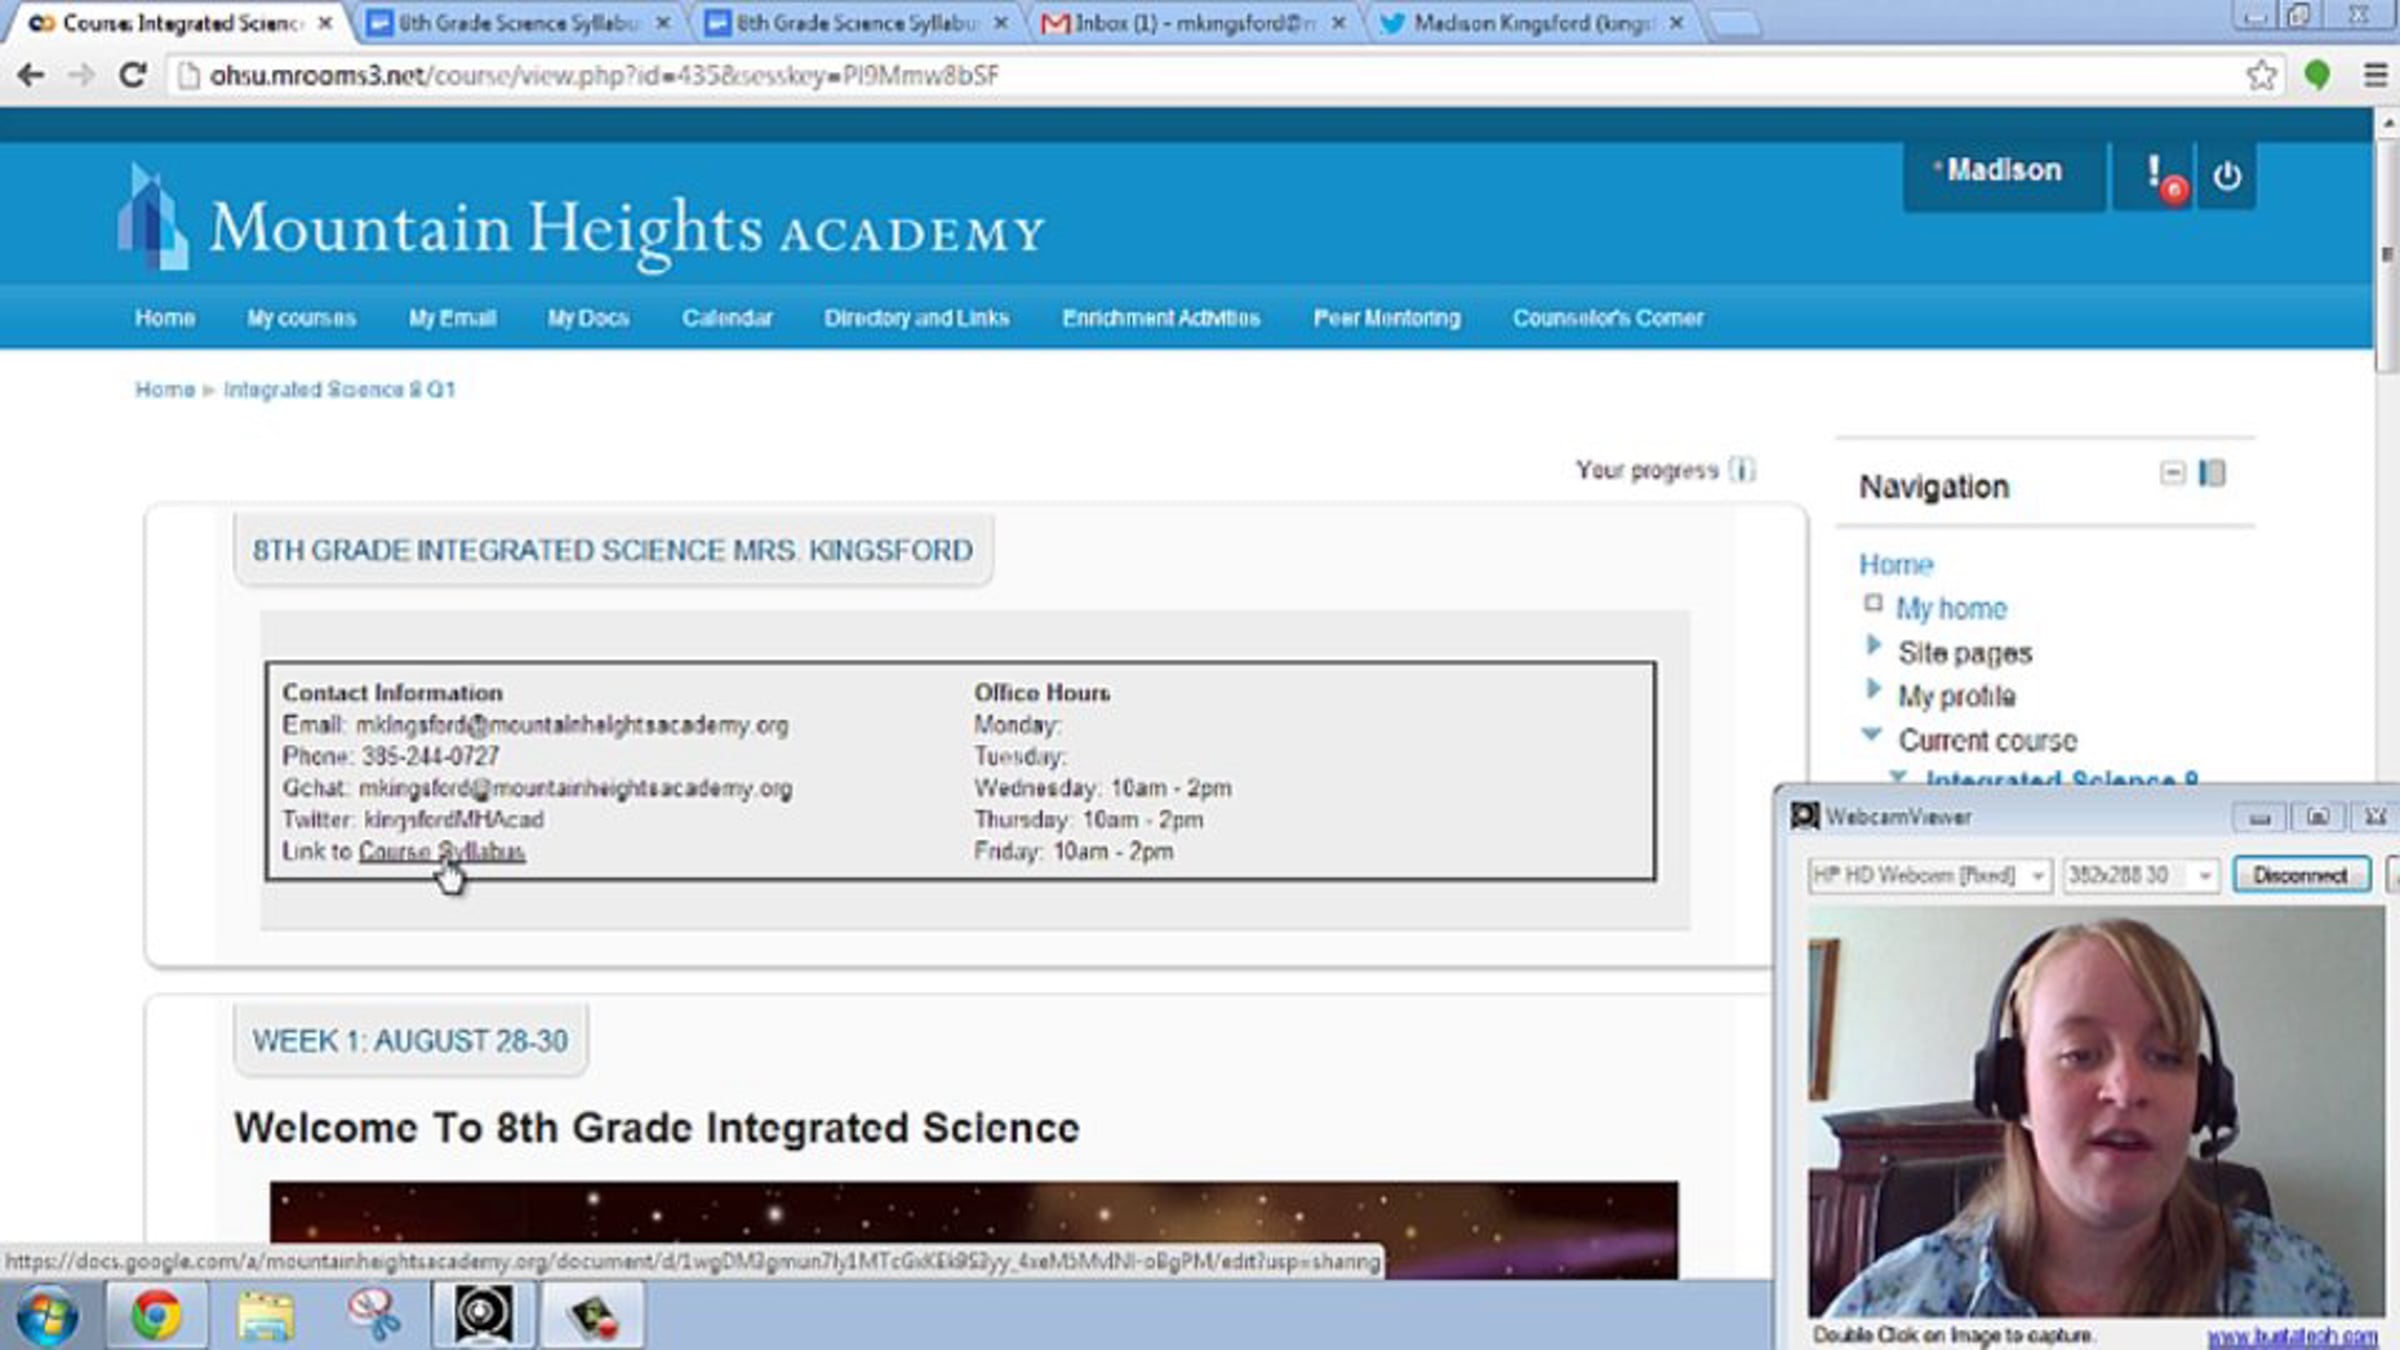Viewport: 2400px width, 1350px height.
Task: Click the notifications alert icon with red badge
Action: (x=2160, y=177)
